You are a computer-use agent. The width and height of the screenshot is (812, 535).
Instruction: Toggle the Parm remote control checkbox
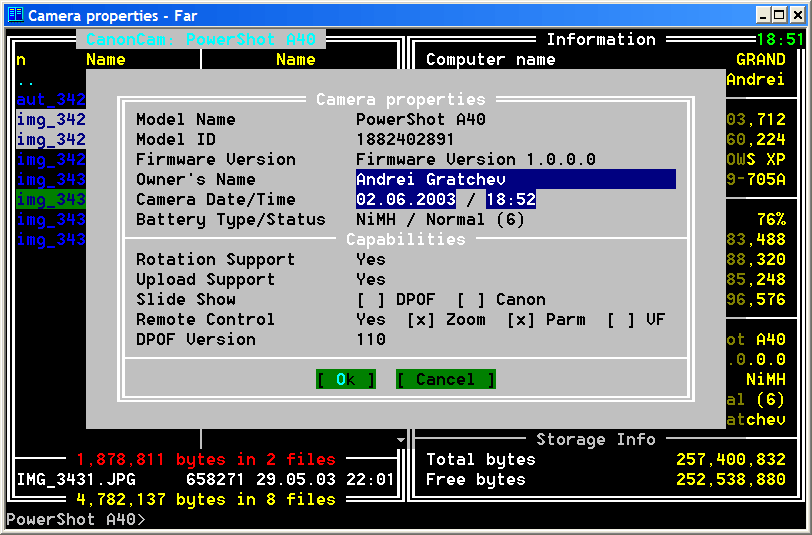[521, 320]
